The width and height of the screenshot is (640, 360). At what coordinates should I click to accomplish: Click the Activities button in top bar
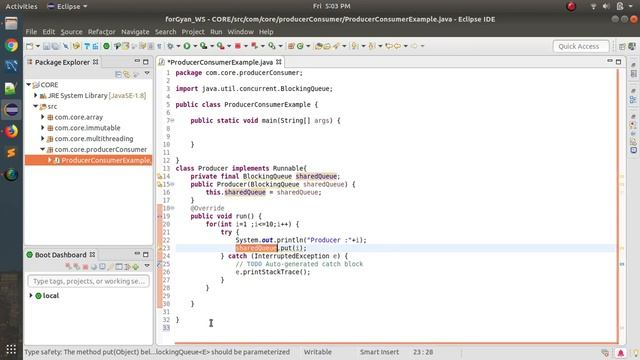click(x=21, y=6)
